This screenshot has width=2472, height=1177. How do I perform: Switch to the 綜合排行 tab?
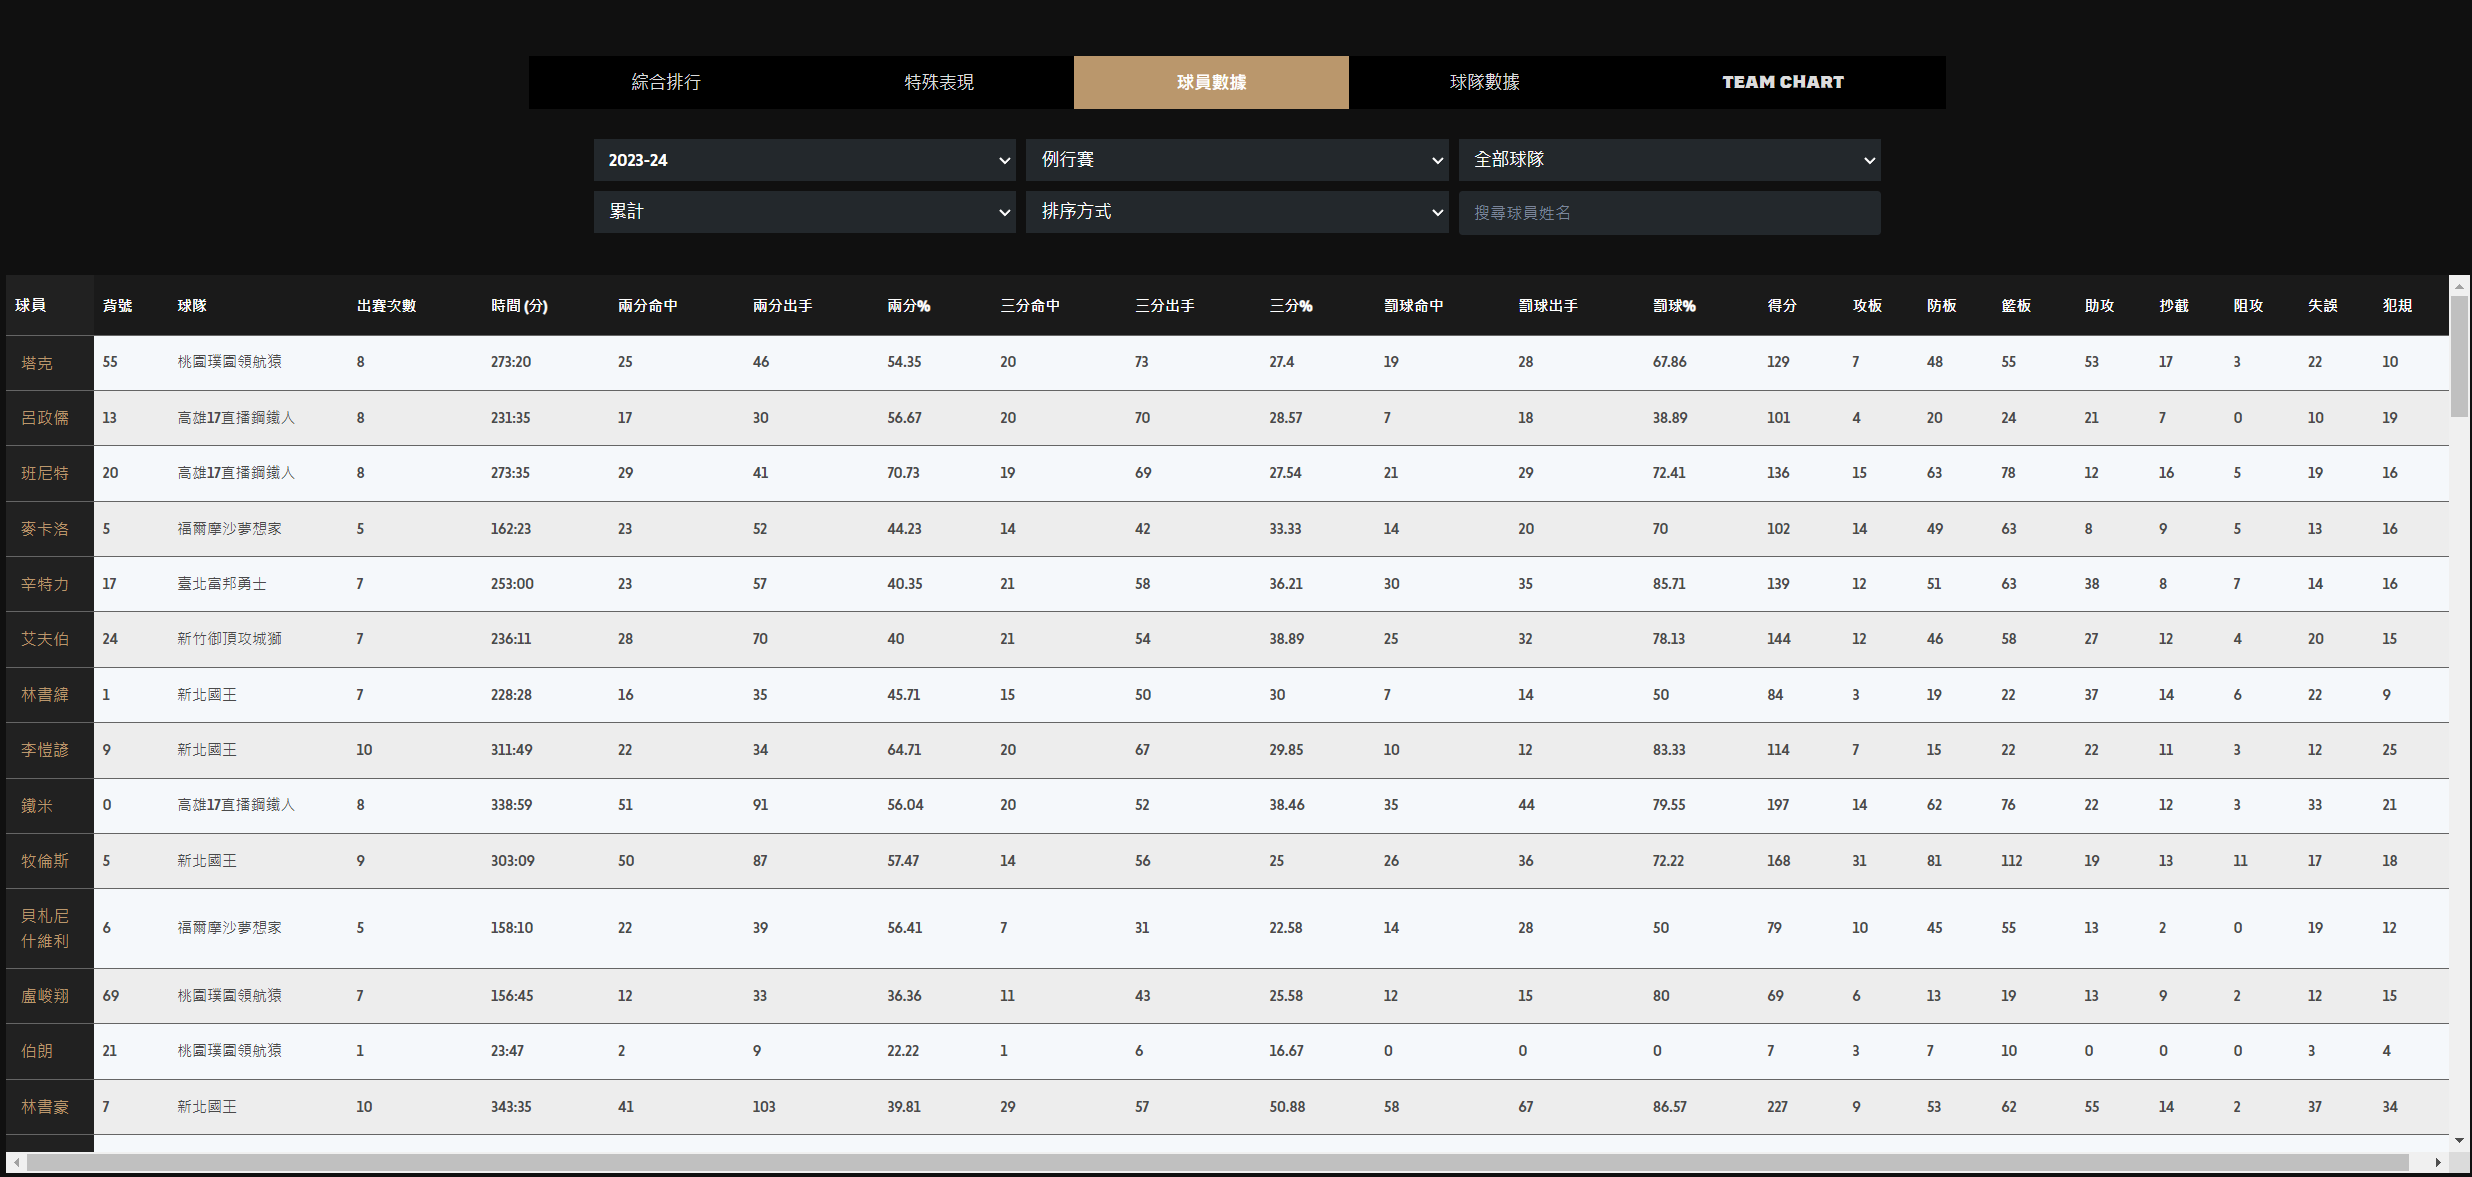click(x=666, y=82)
